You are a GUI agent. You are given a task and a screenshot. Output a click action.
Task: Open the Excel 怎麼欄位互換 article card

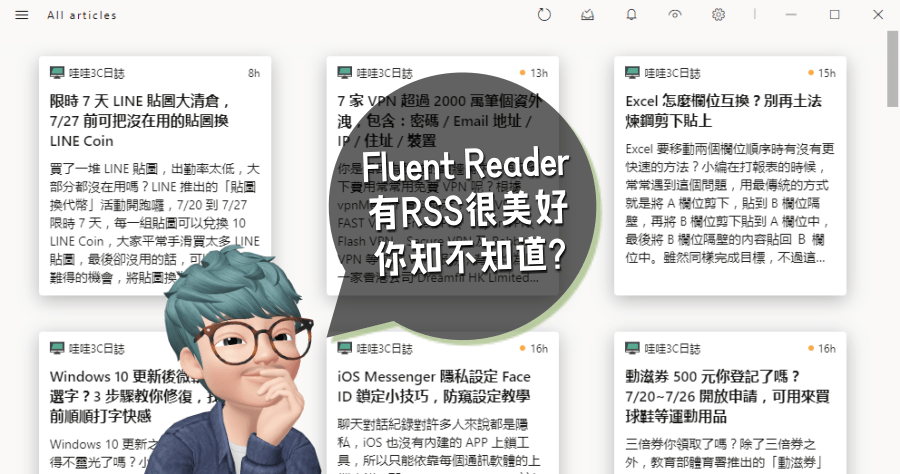(x=730, y=176)
